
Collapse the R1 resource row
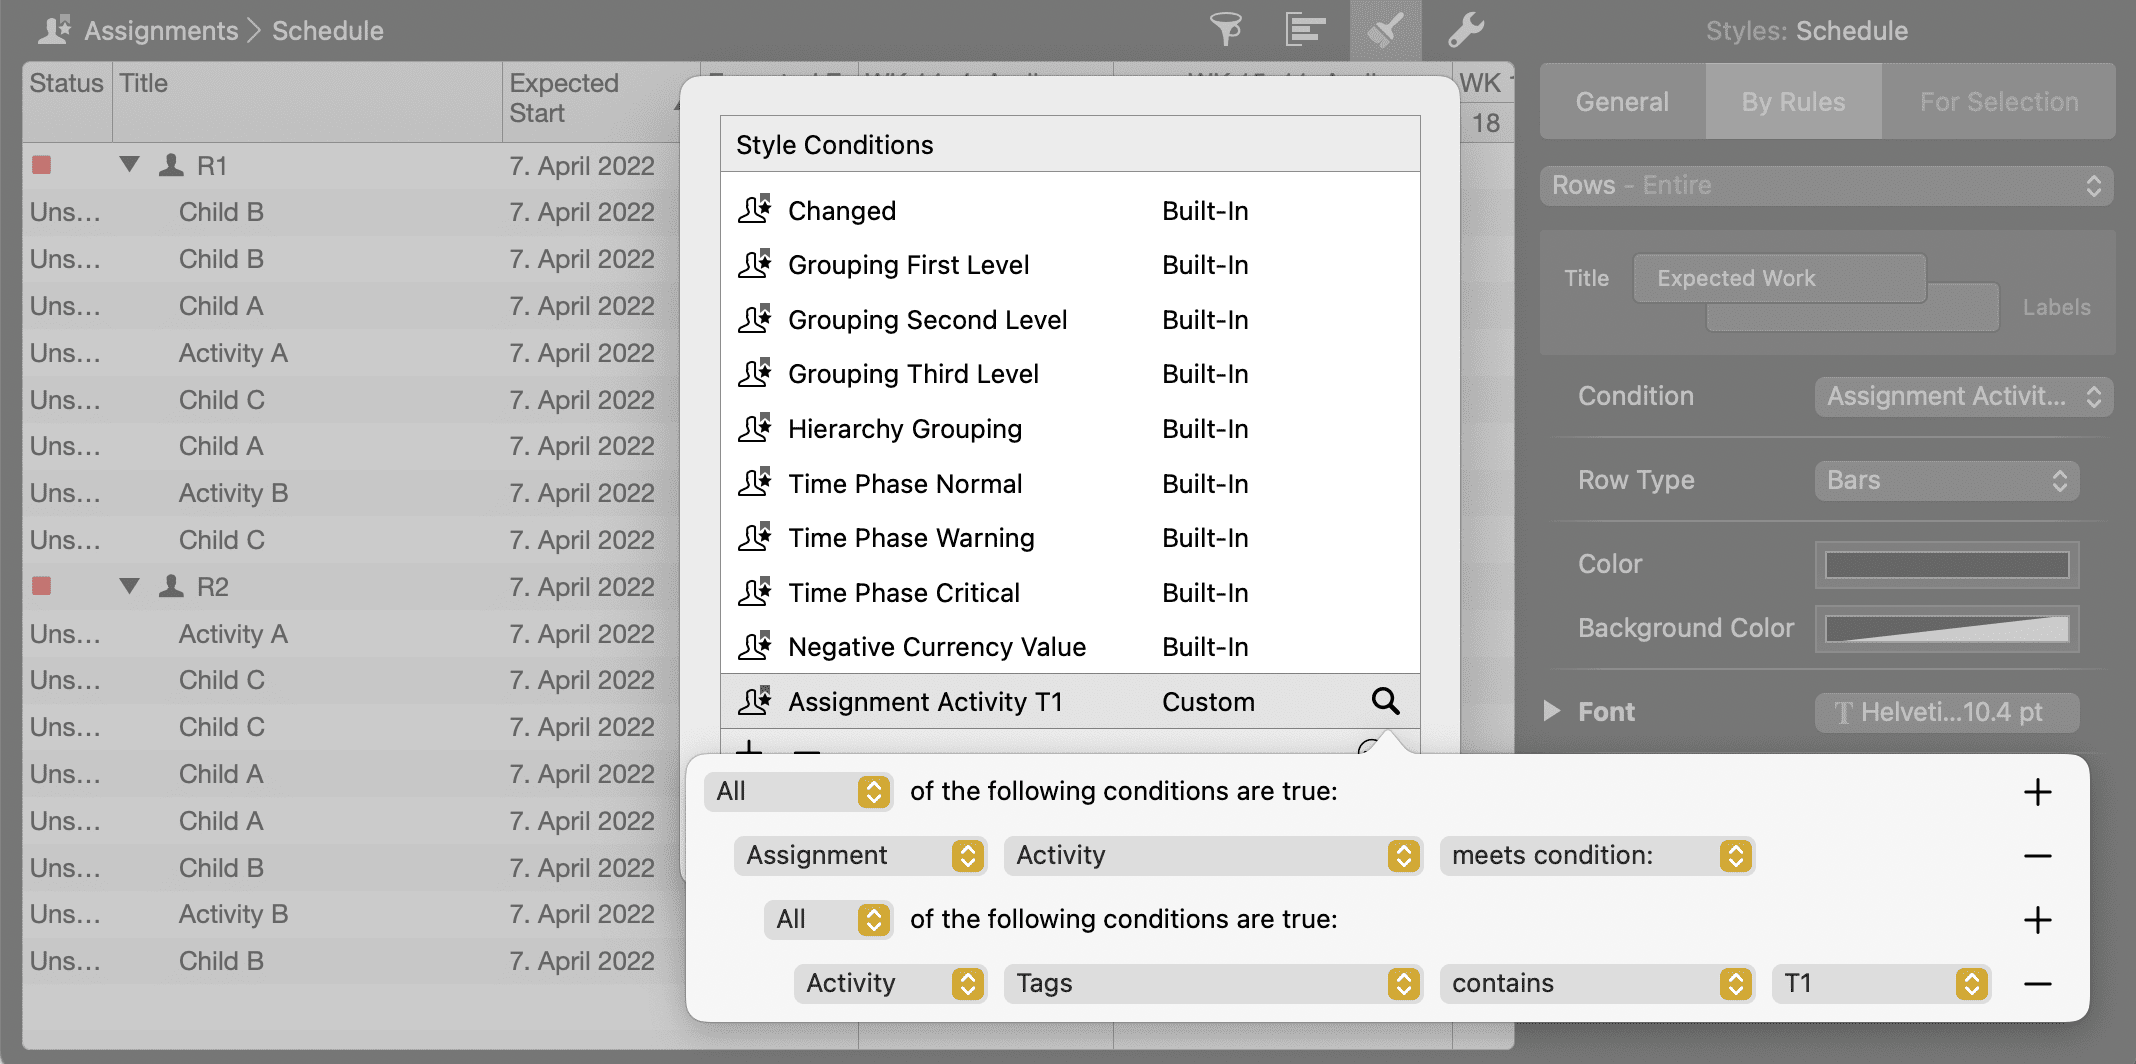coord(129,165)
